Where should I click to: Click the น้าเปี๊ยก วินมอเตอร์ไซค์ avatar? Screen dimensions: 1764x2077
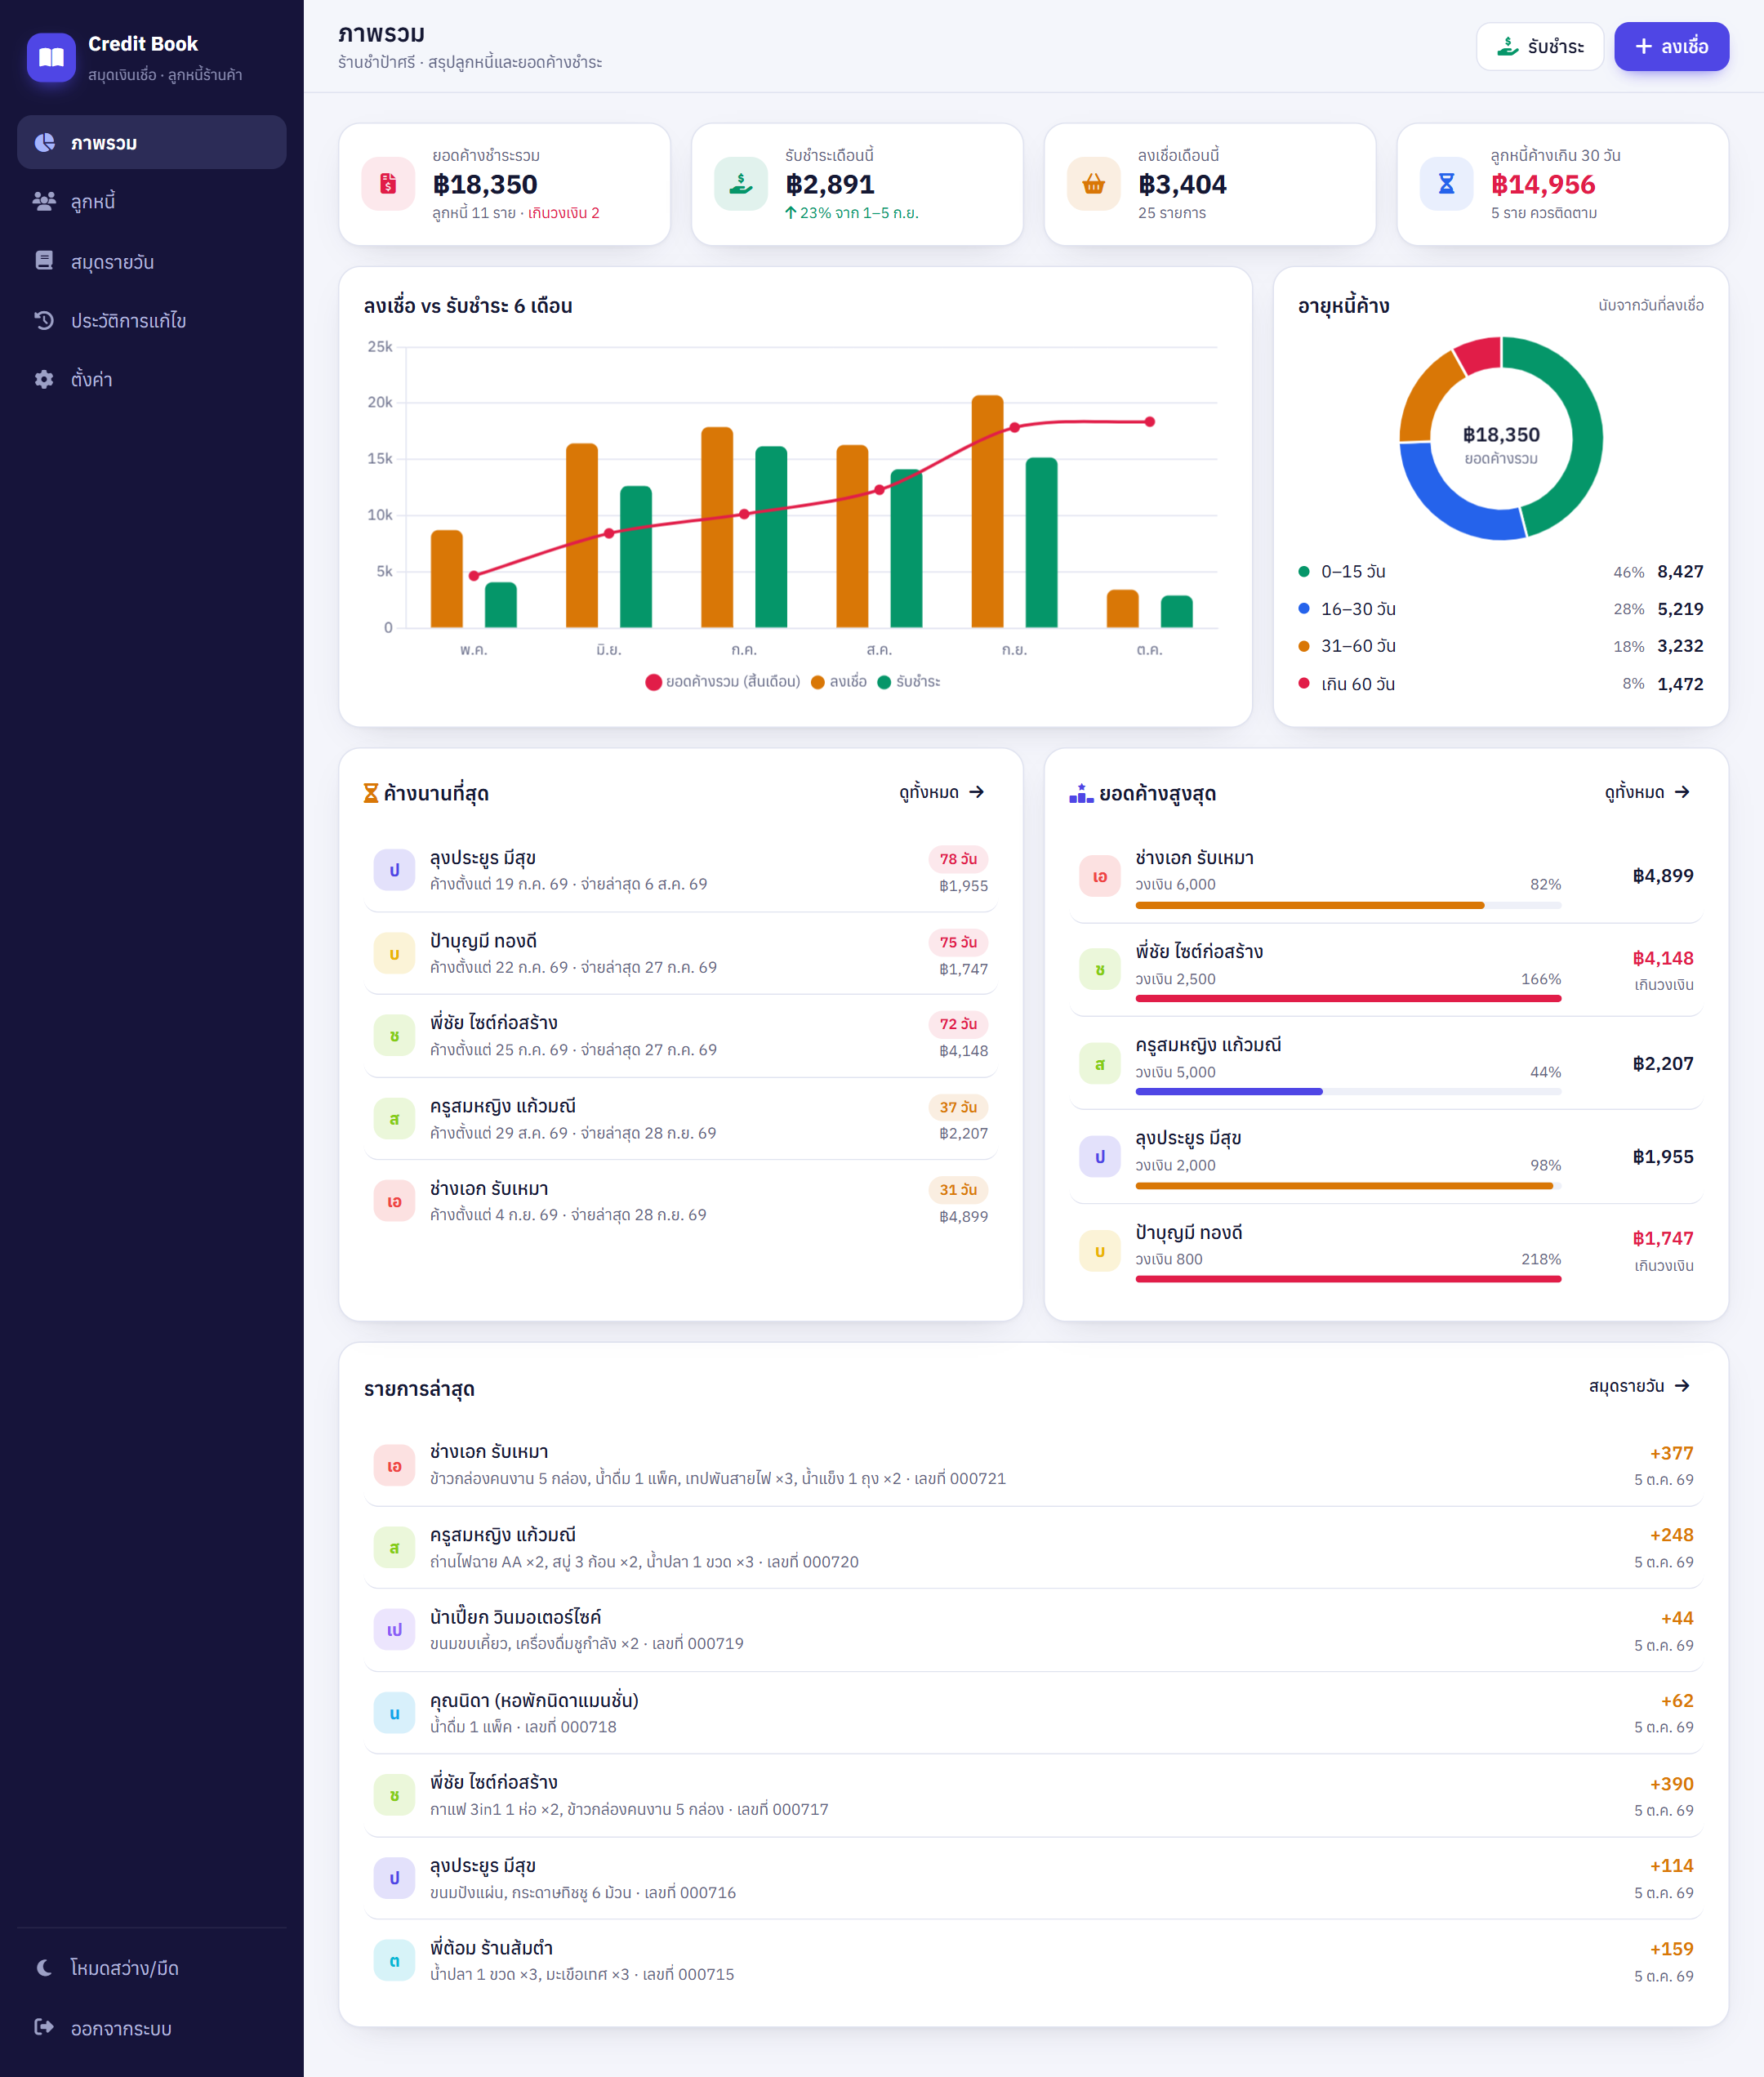tap(394, 1630)
